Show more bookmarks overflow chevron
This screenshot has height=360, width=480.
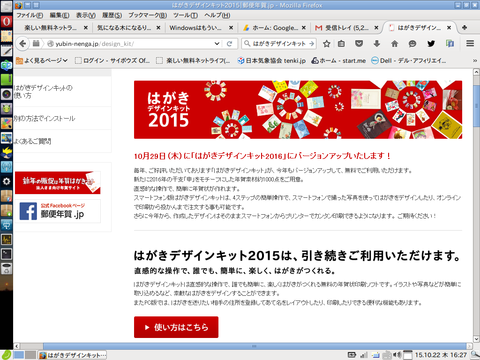pyautogui.click(x=475, y=61)
